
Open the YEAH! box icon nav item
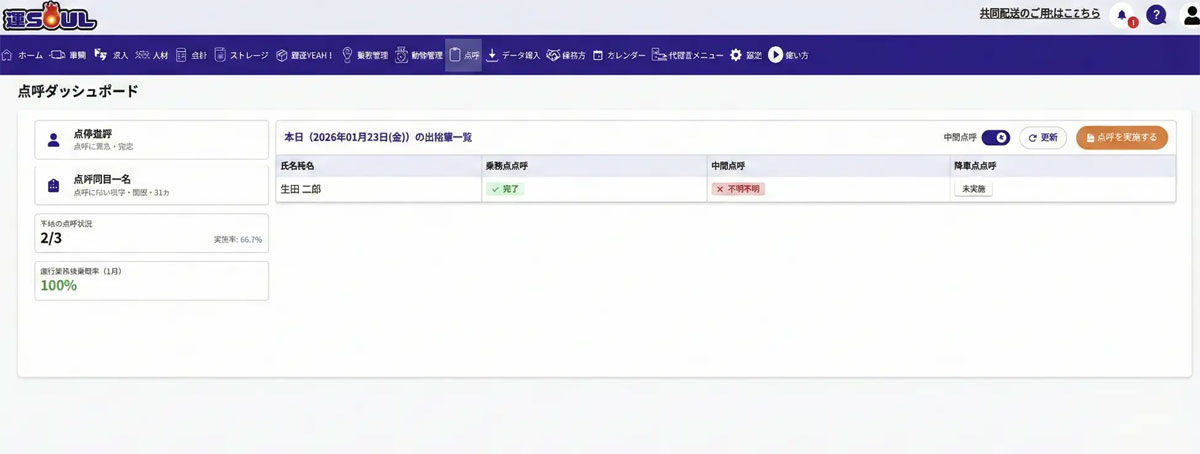(305, 55)
